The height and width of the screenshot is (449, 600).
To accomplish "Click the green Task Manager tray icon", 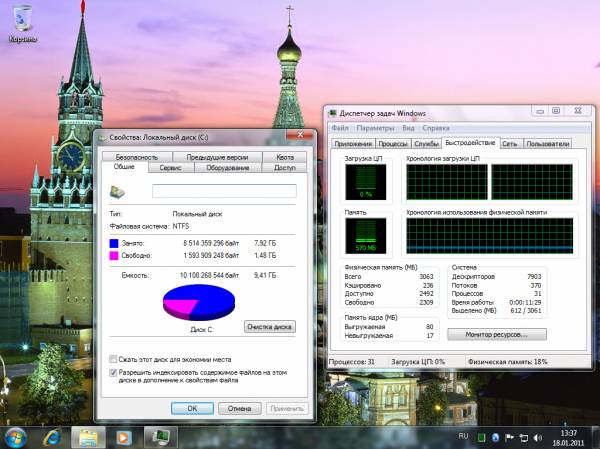I will click(x=481, y=438).
